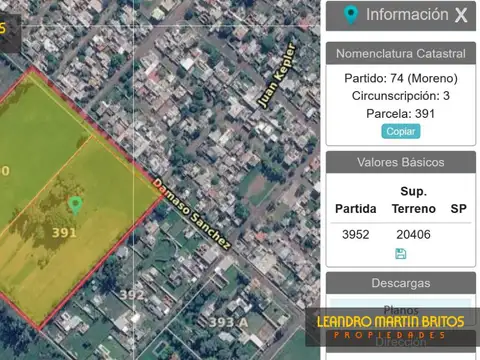This screenshot has width=480, height=360.
Task: Select the parcel label 392 on the map
Action: click(132, 294)
